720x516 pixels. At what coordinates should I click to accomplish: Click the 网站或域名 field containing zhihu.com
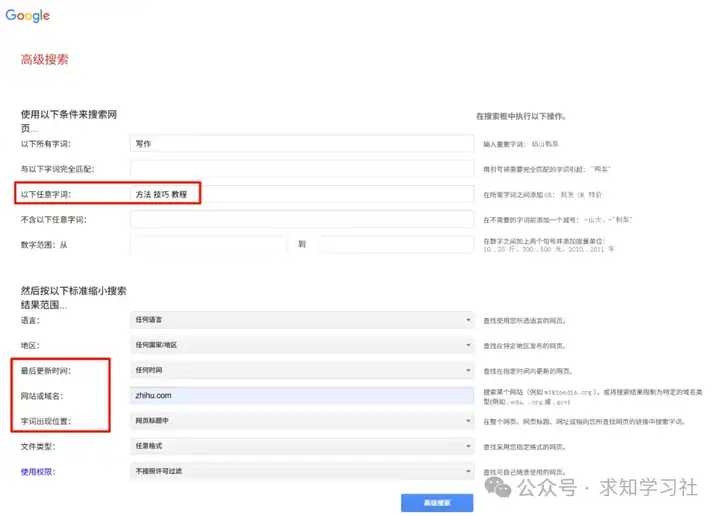(x=302, y=396)
